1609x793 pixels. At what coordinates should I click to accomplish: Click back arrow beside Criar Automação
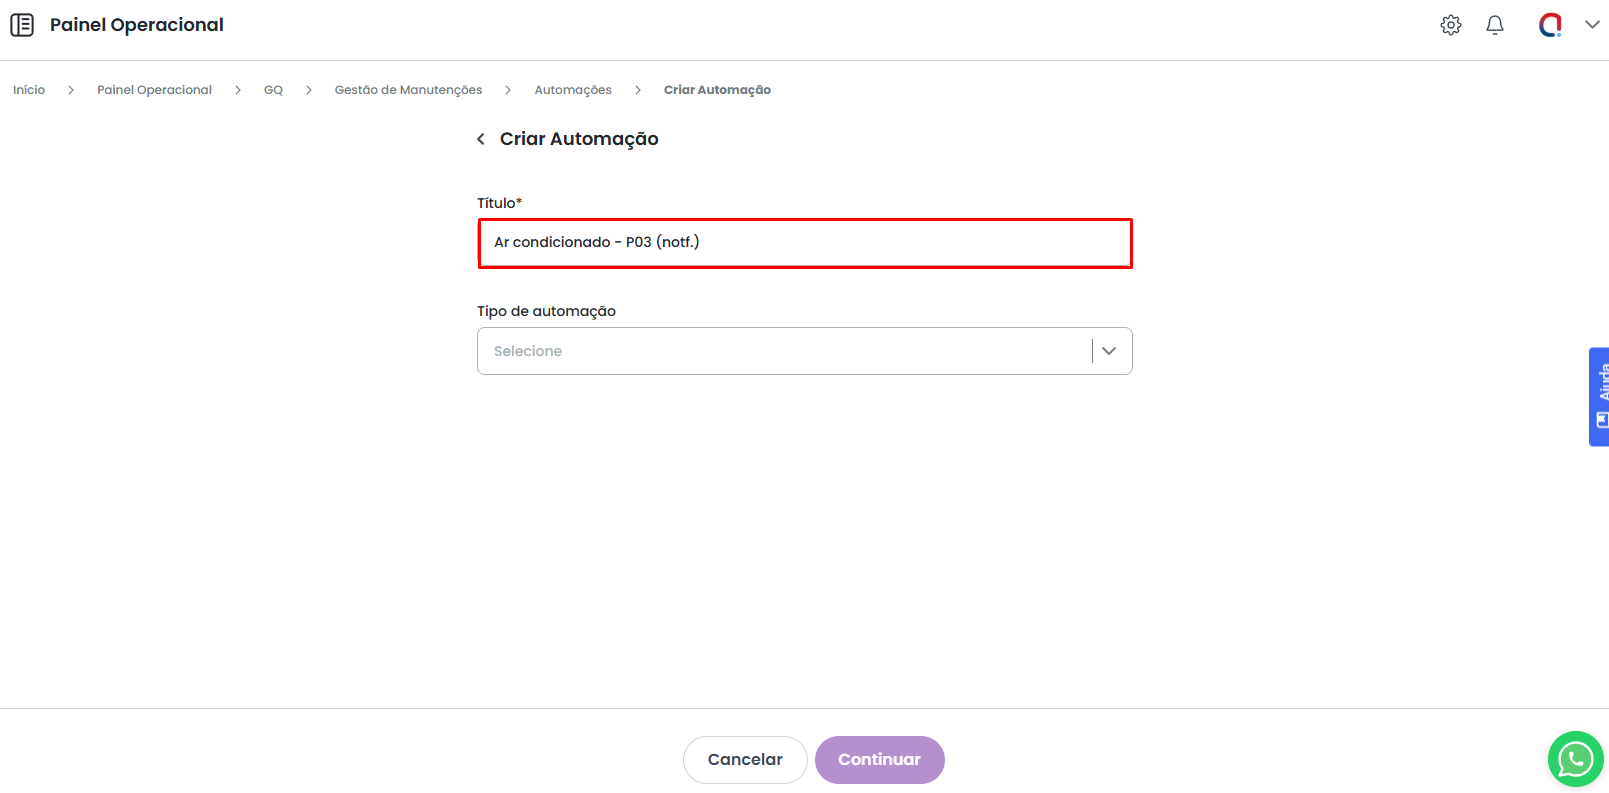481,139
